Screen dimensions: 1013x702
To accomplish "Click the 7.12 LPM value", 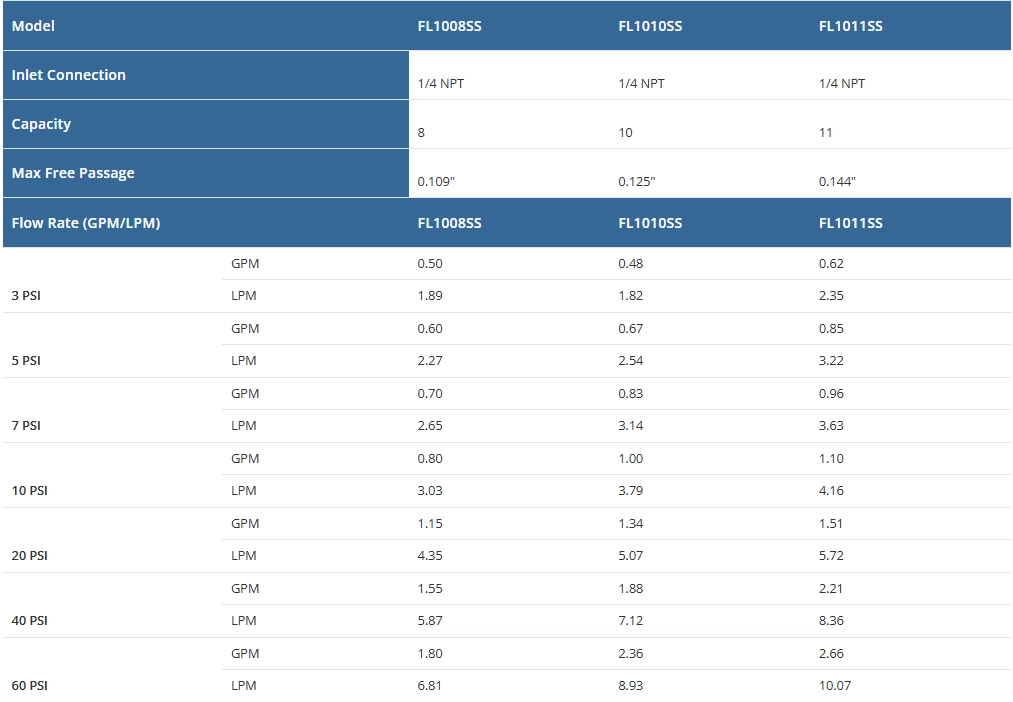I will click(x=631, y=621).
